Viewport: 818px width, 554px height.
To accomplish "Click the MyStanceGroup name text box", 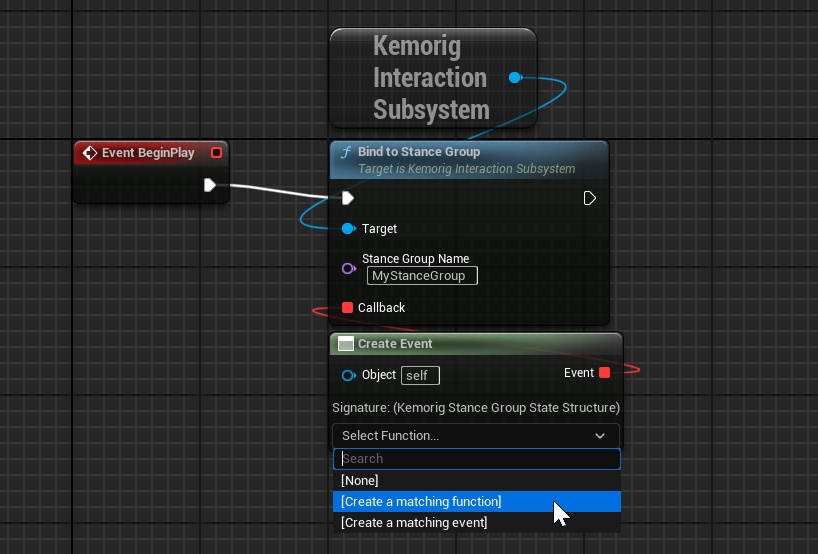I will click(x=422, y=276).
